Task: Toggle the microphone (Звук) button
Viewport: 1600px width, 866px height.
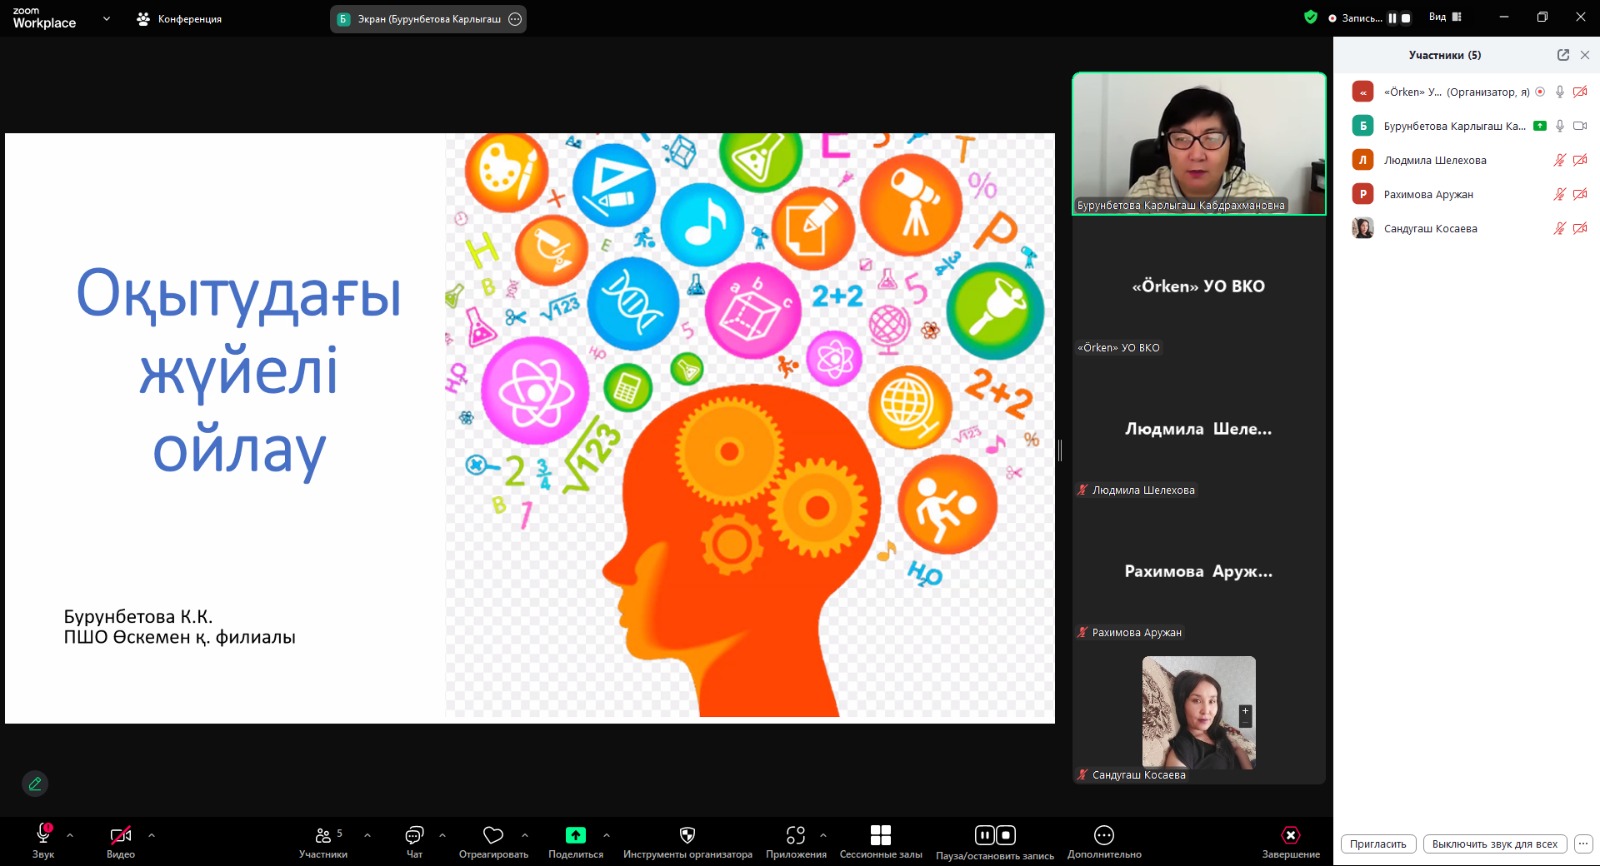Action: pyautogui.click(x=43, y=836)
